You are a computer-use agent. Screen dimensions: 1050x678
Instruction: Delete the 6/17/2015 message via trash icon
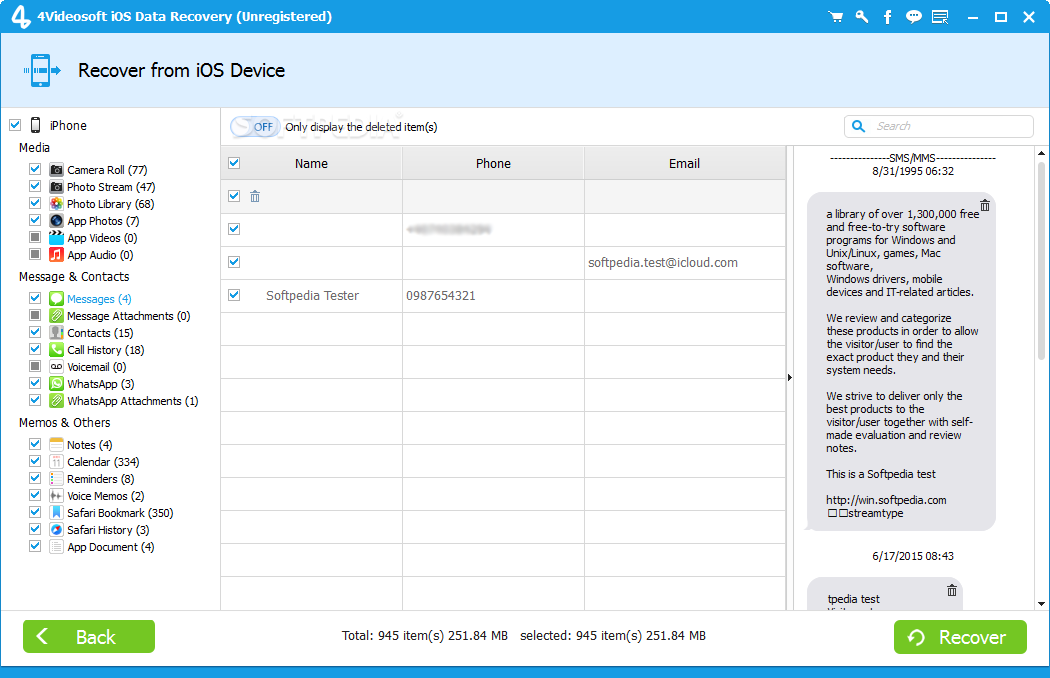952,590
